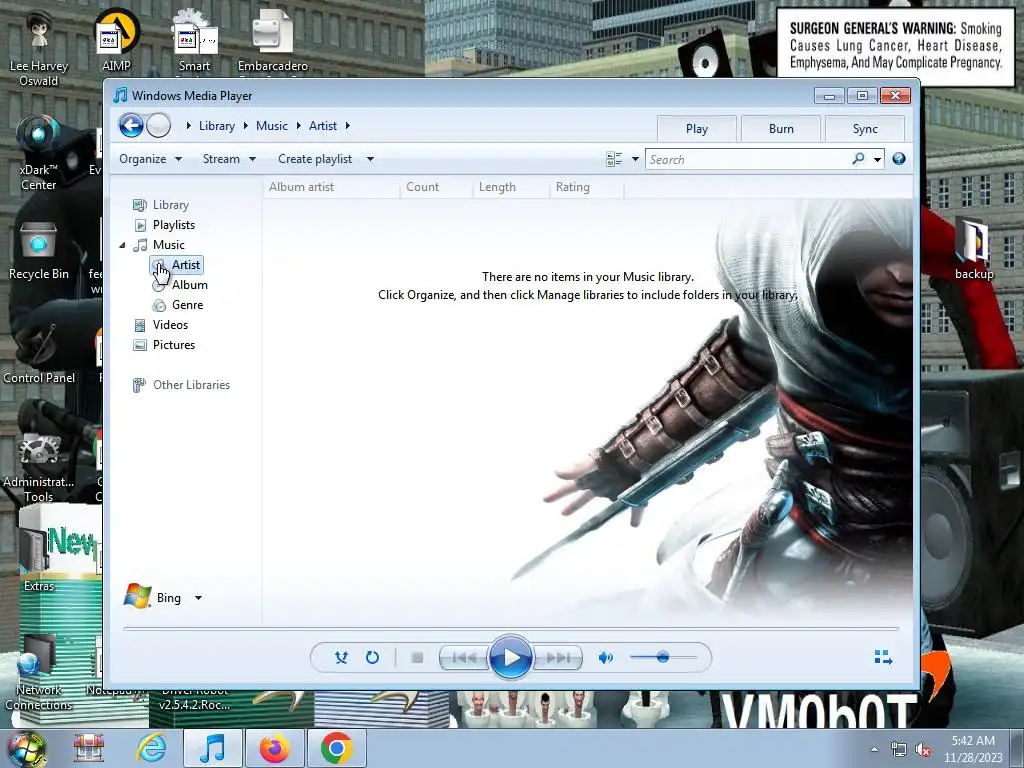The width and height of the screenshot is (1024, 768).
Task: Open Control Panel desktop icon
Action: click(39, 353)
